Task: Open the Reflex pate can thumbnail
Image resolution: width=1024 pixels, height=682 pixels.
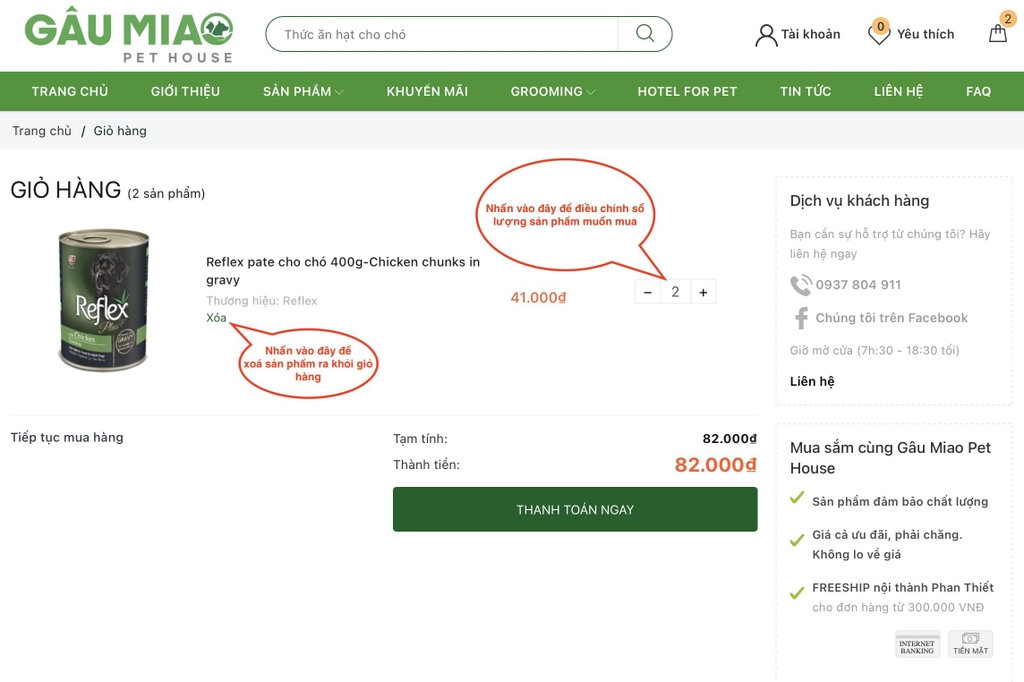Action: pyautogui.click(x=103, y=300)
